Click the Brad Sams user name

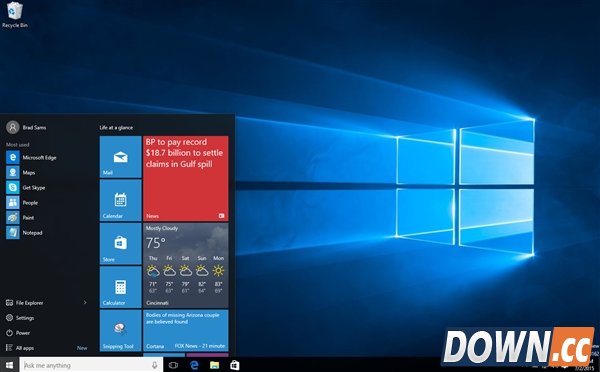[34, 127]
